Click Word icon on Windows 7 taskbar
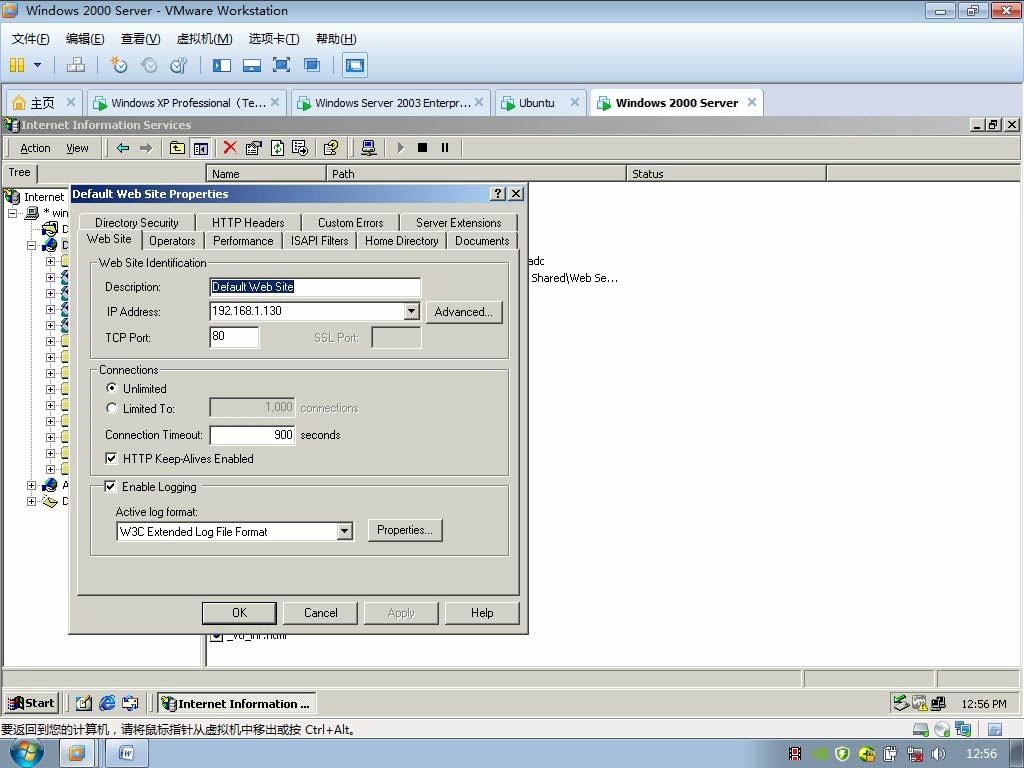This screenshot has width=1024, height=768. point(127,754)
